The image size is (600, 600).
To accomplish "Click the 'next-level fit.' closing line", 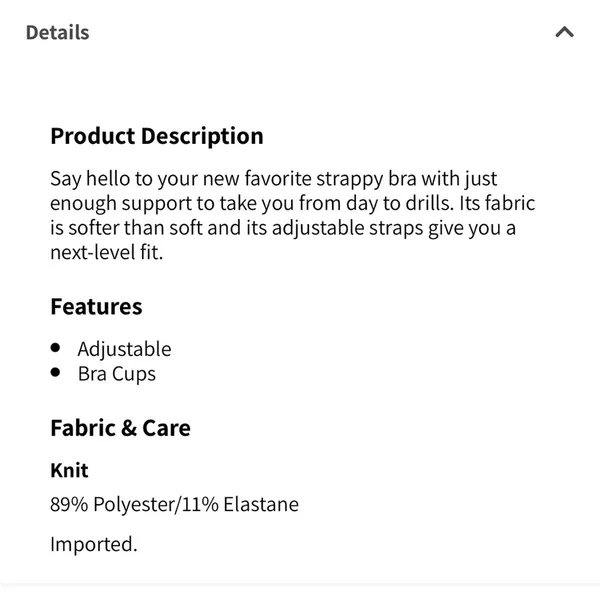I will point(107,253).
